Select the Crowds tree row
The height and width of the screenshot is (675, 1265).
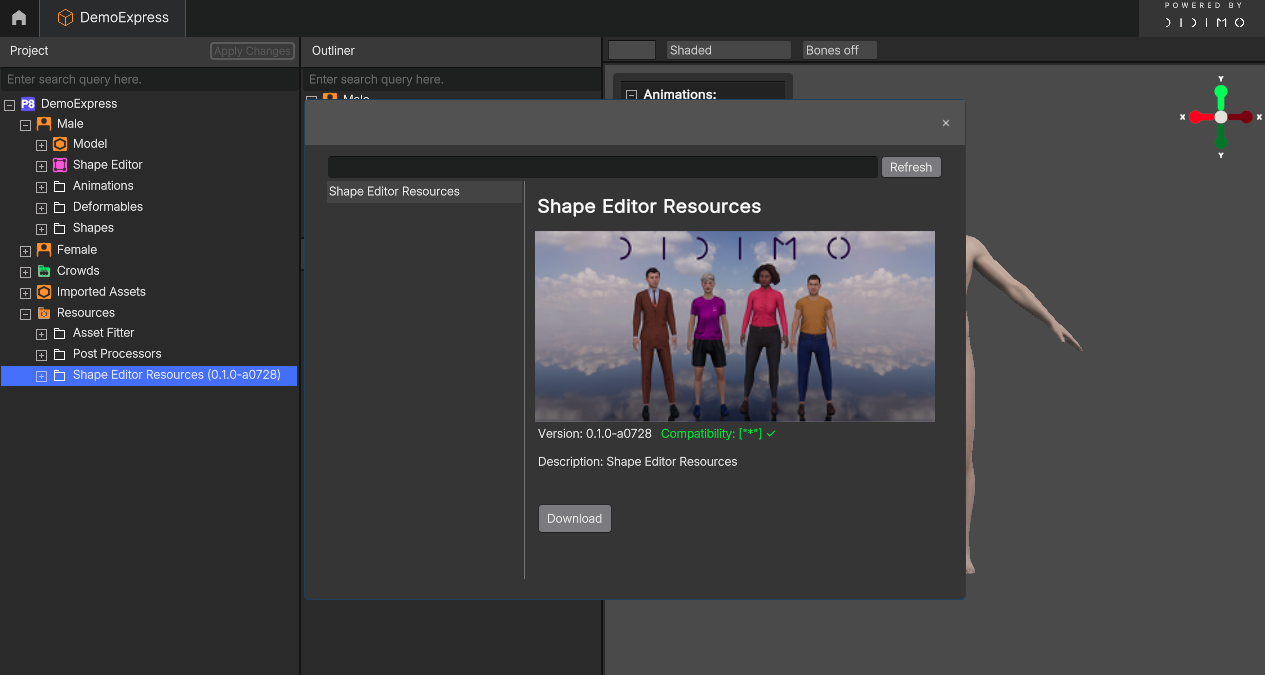(x=149, y=271)
